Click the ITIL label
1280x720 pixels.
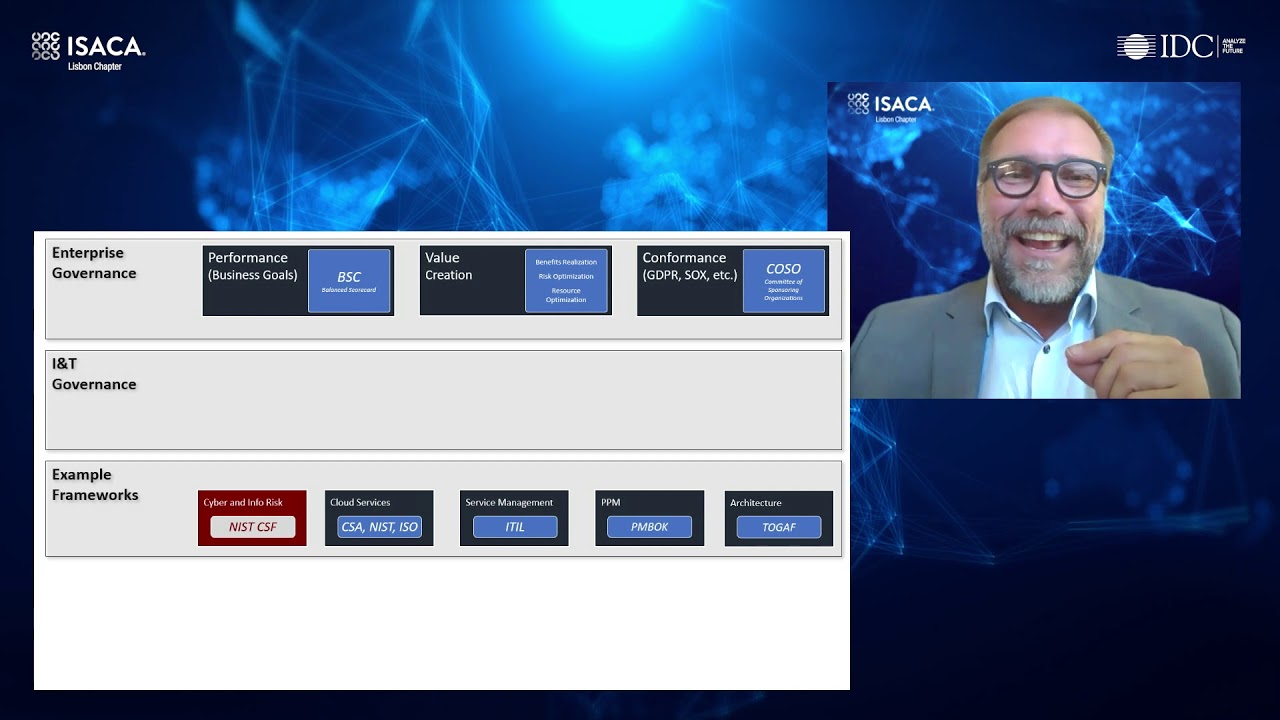(x=515, y=527)
